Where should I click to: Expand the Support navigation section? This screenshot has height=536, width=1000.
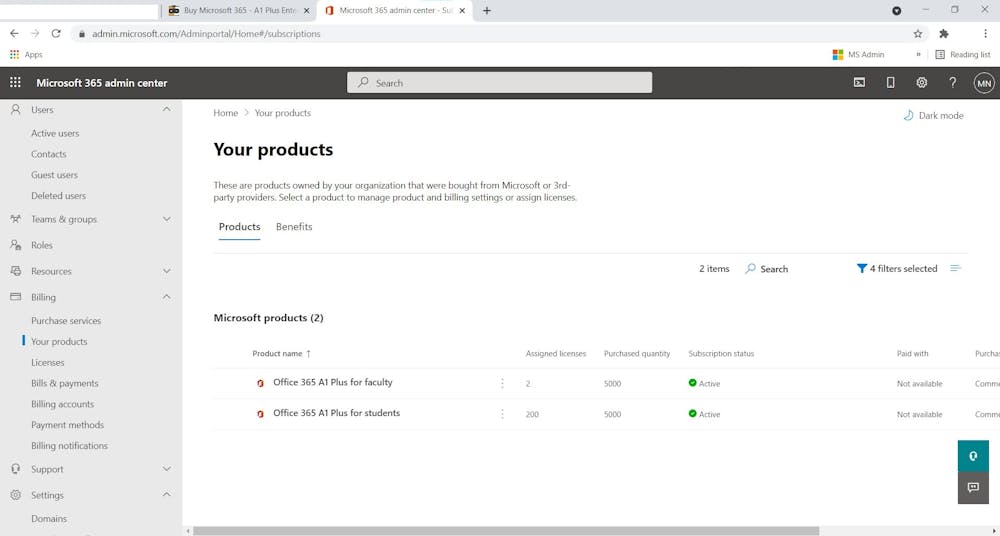coord(166,469)
